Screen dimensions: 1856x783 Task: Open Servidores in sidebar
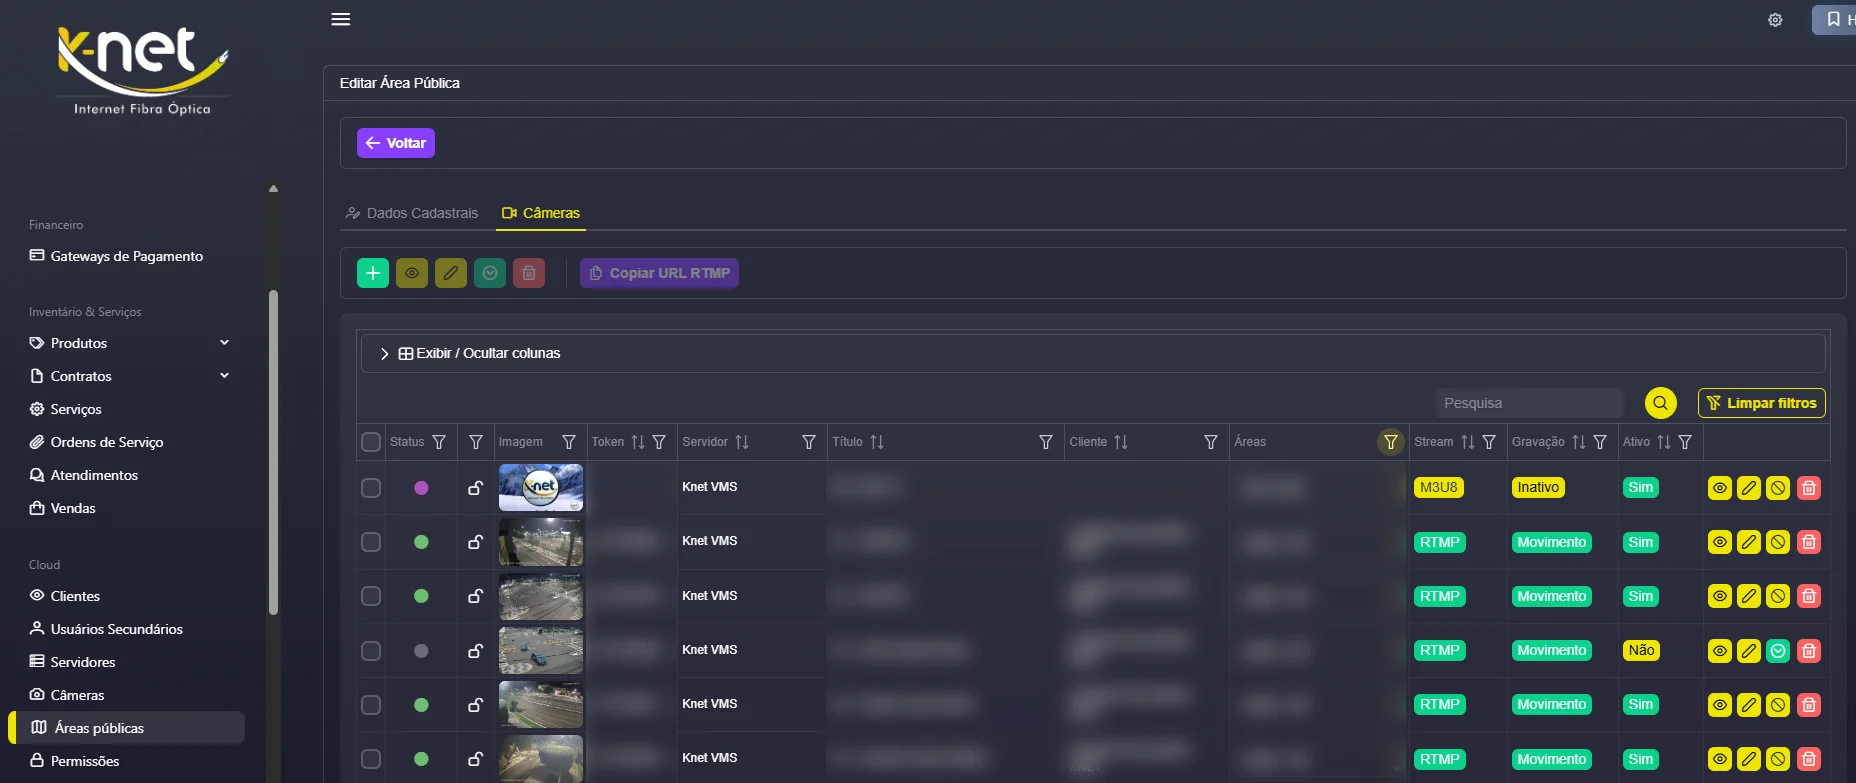click(x=72, y=662)
